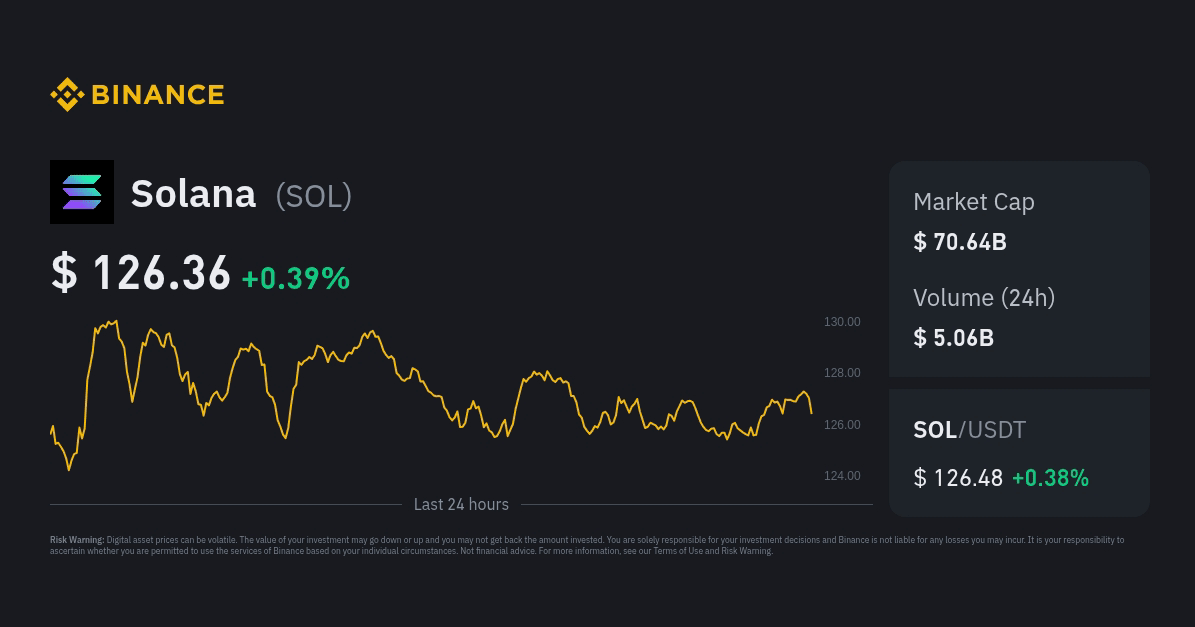Click the 126.00 chart axis label
Viewport: 1195px width, 627px height.
click(842, 424)
